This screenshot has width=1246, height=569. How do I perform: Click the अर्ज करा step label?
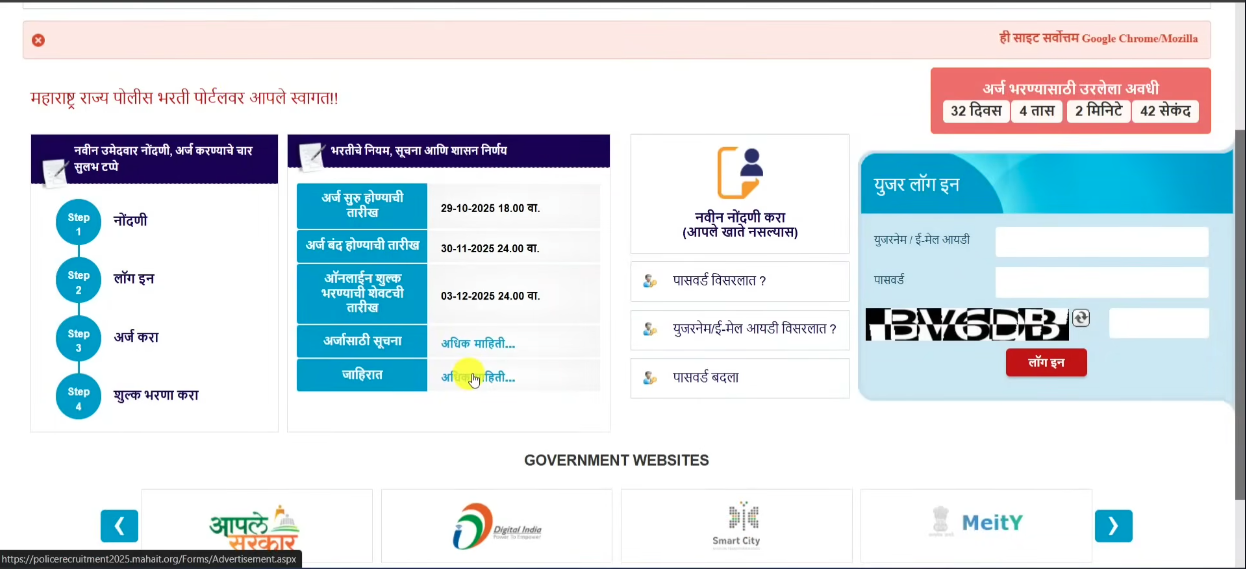pyautogui.click(x=136, y=337)
